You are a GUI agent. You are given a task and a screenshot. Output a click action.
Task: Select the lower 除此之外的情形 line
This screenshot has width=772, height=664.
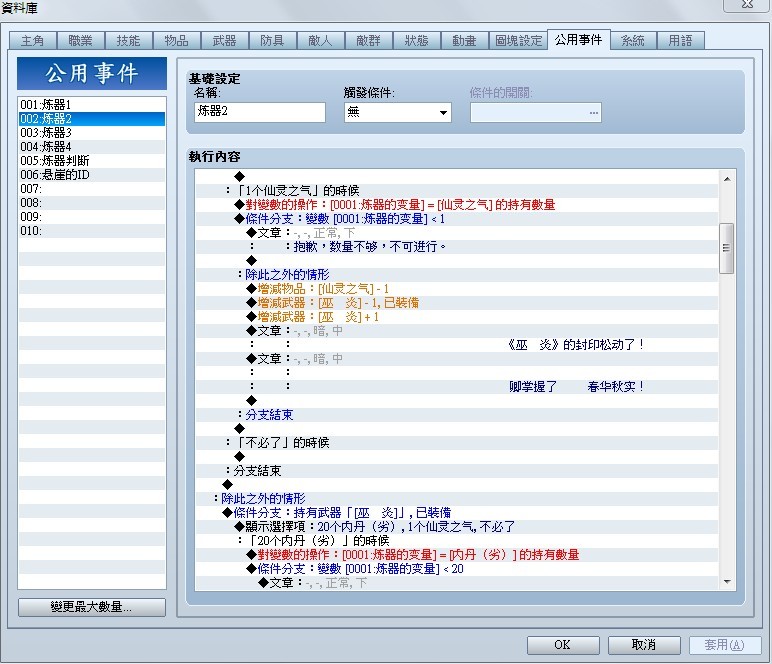tap(457, 499)
